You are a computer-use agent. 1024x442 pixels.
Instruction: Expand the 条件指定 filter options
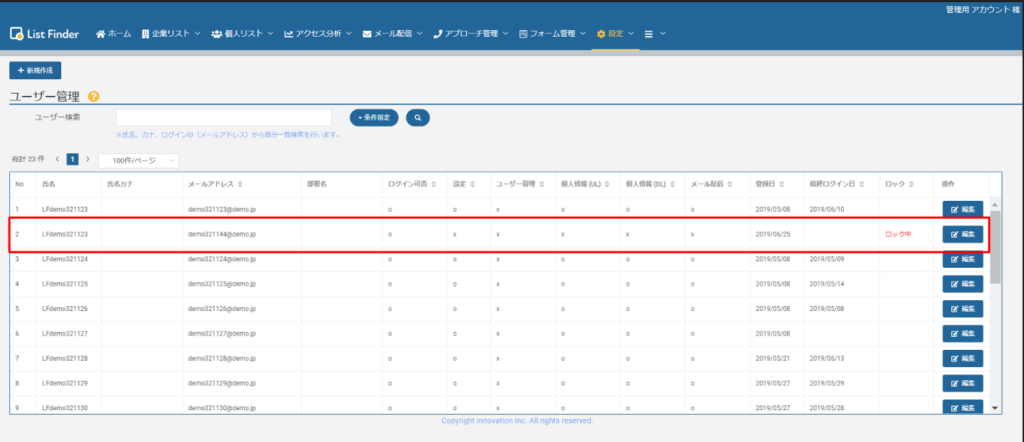pos(374,118)
